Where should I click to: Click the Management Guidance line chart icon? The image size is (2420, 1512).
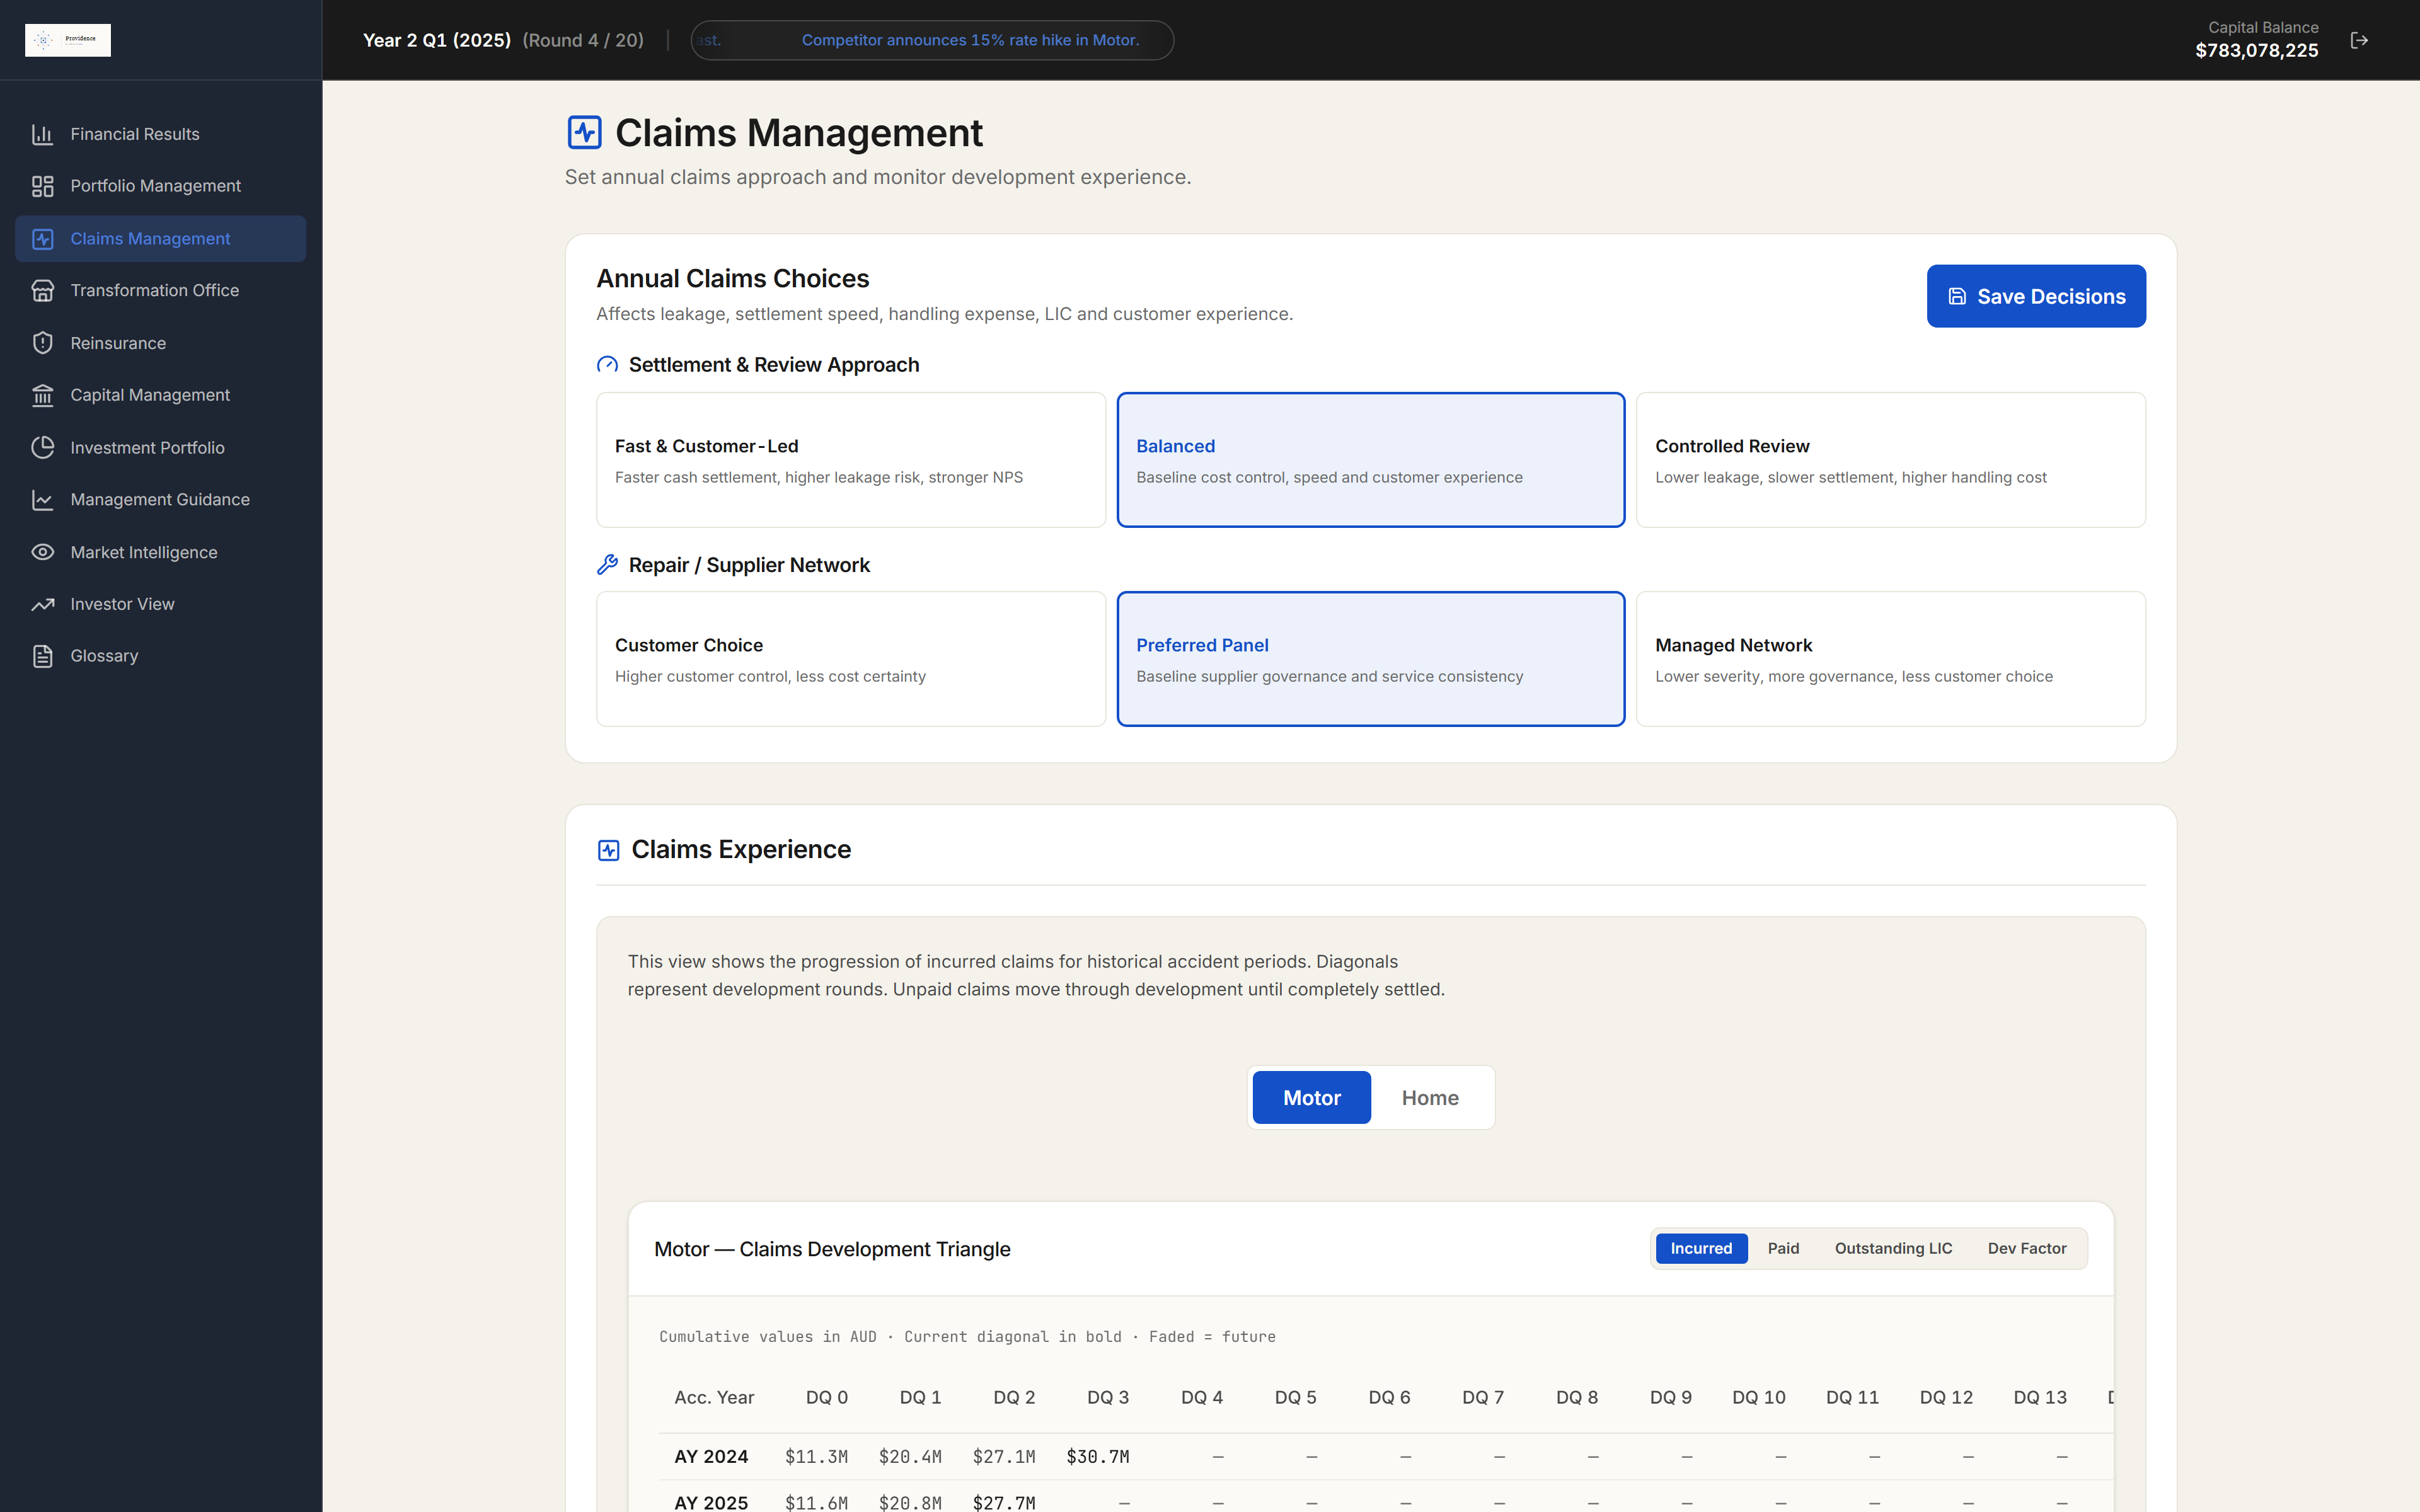[x=42, y=500]
